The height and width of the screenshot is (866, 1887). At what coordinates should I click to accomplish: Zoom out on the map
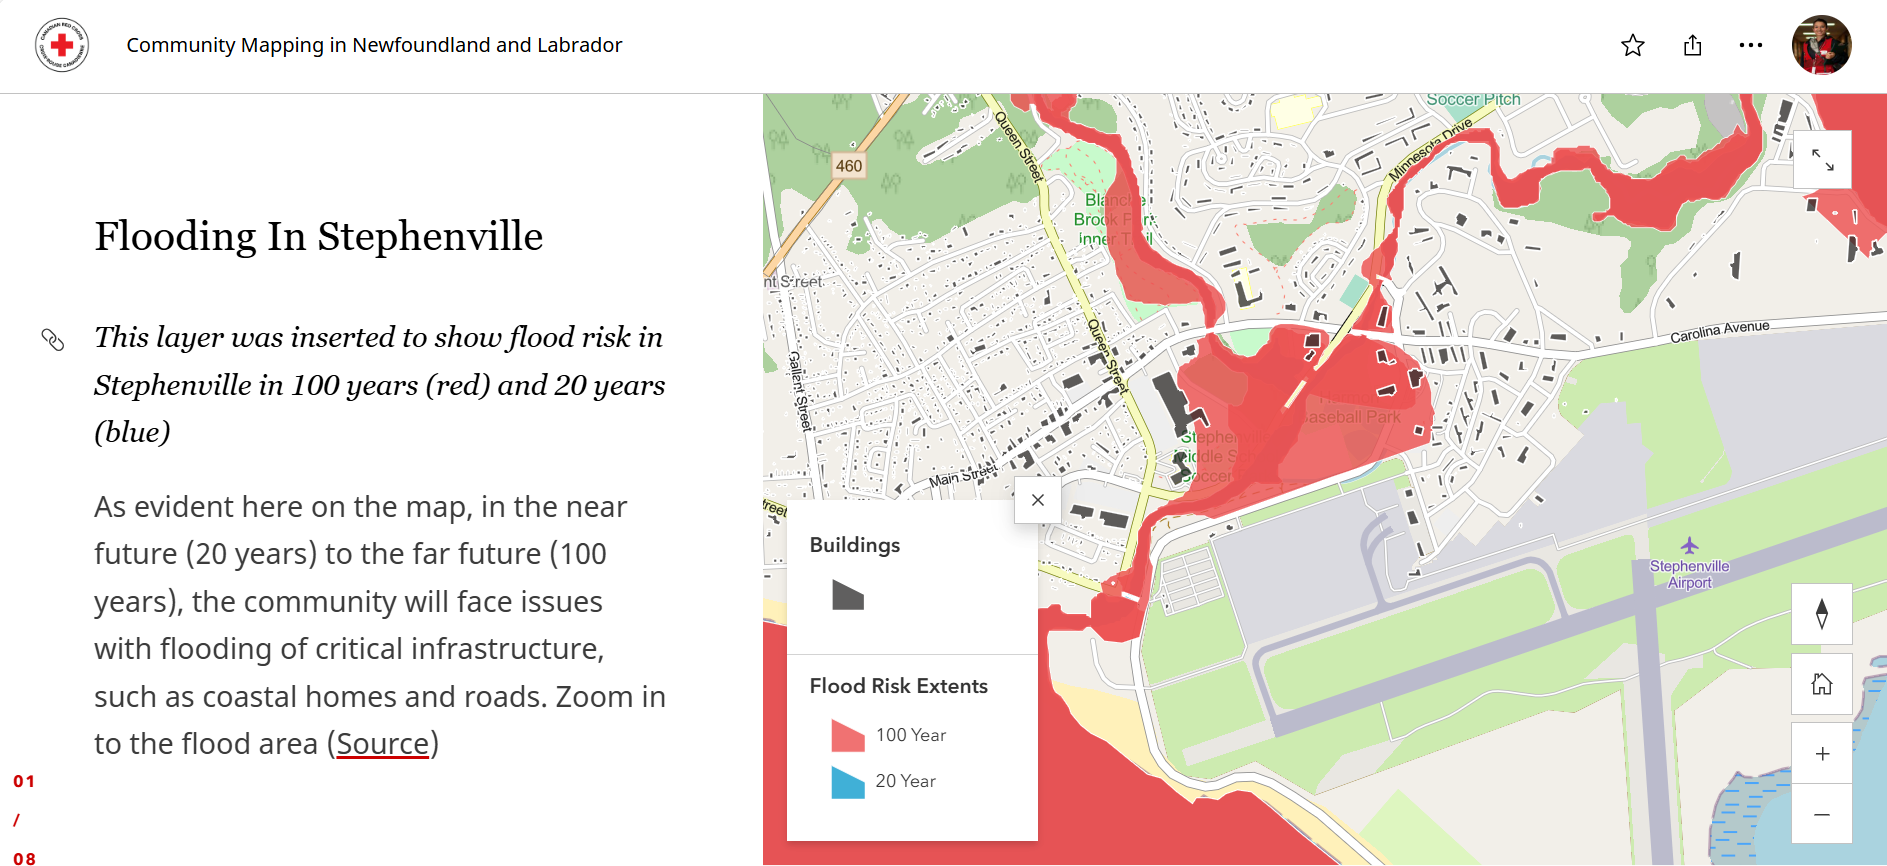[x=1821, y=814]
